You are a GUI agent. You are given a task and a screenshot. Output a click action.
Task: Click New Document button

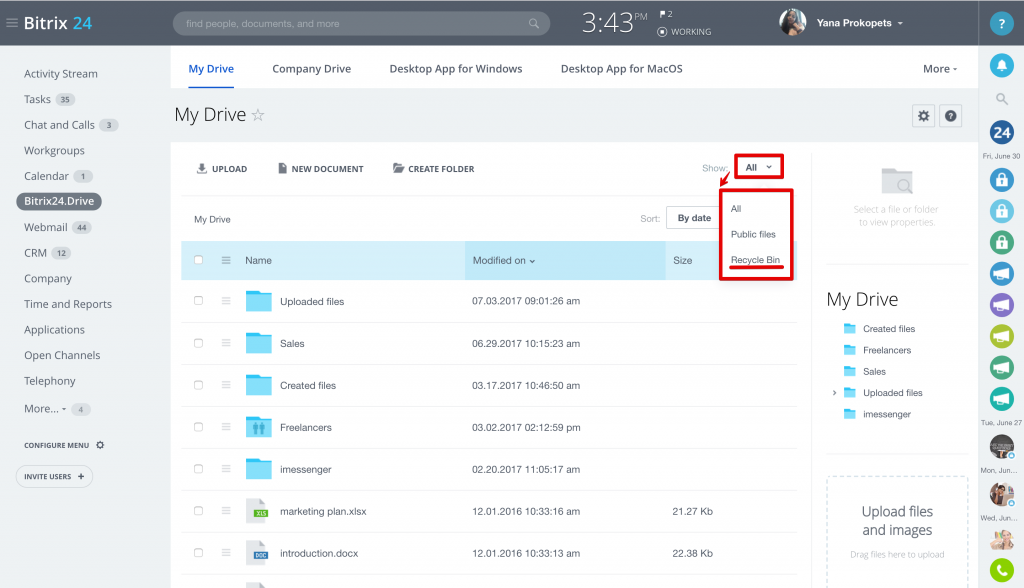coord(321,169)
